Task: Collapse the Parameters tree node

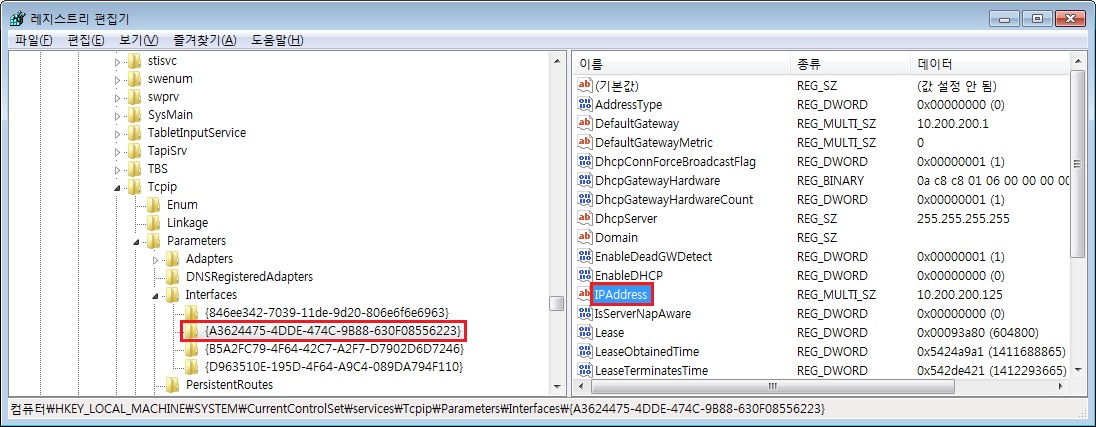Action: 136,241
